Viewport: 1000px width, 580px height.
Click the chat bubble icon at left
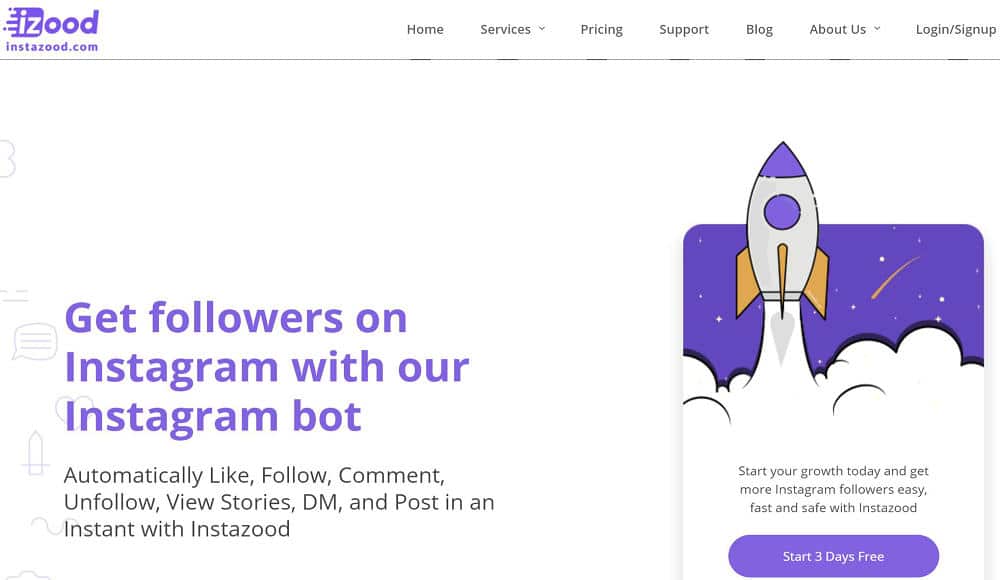35,341
